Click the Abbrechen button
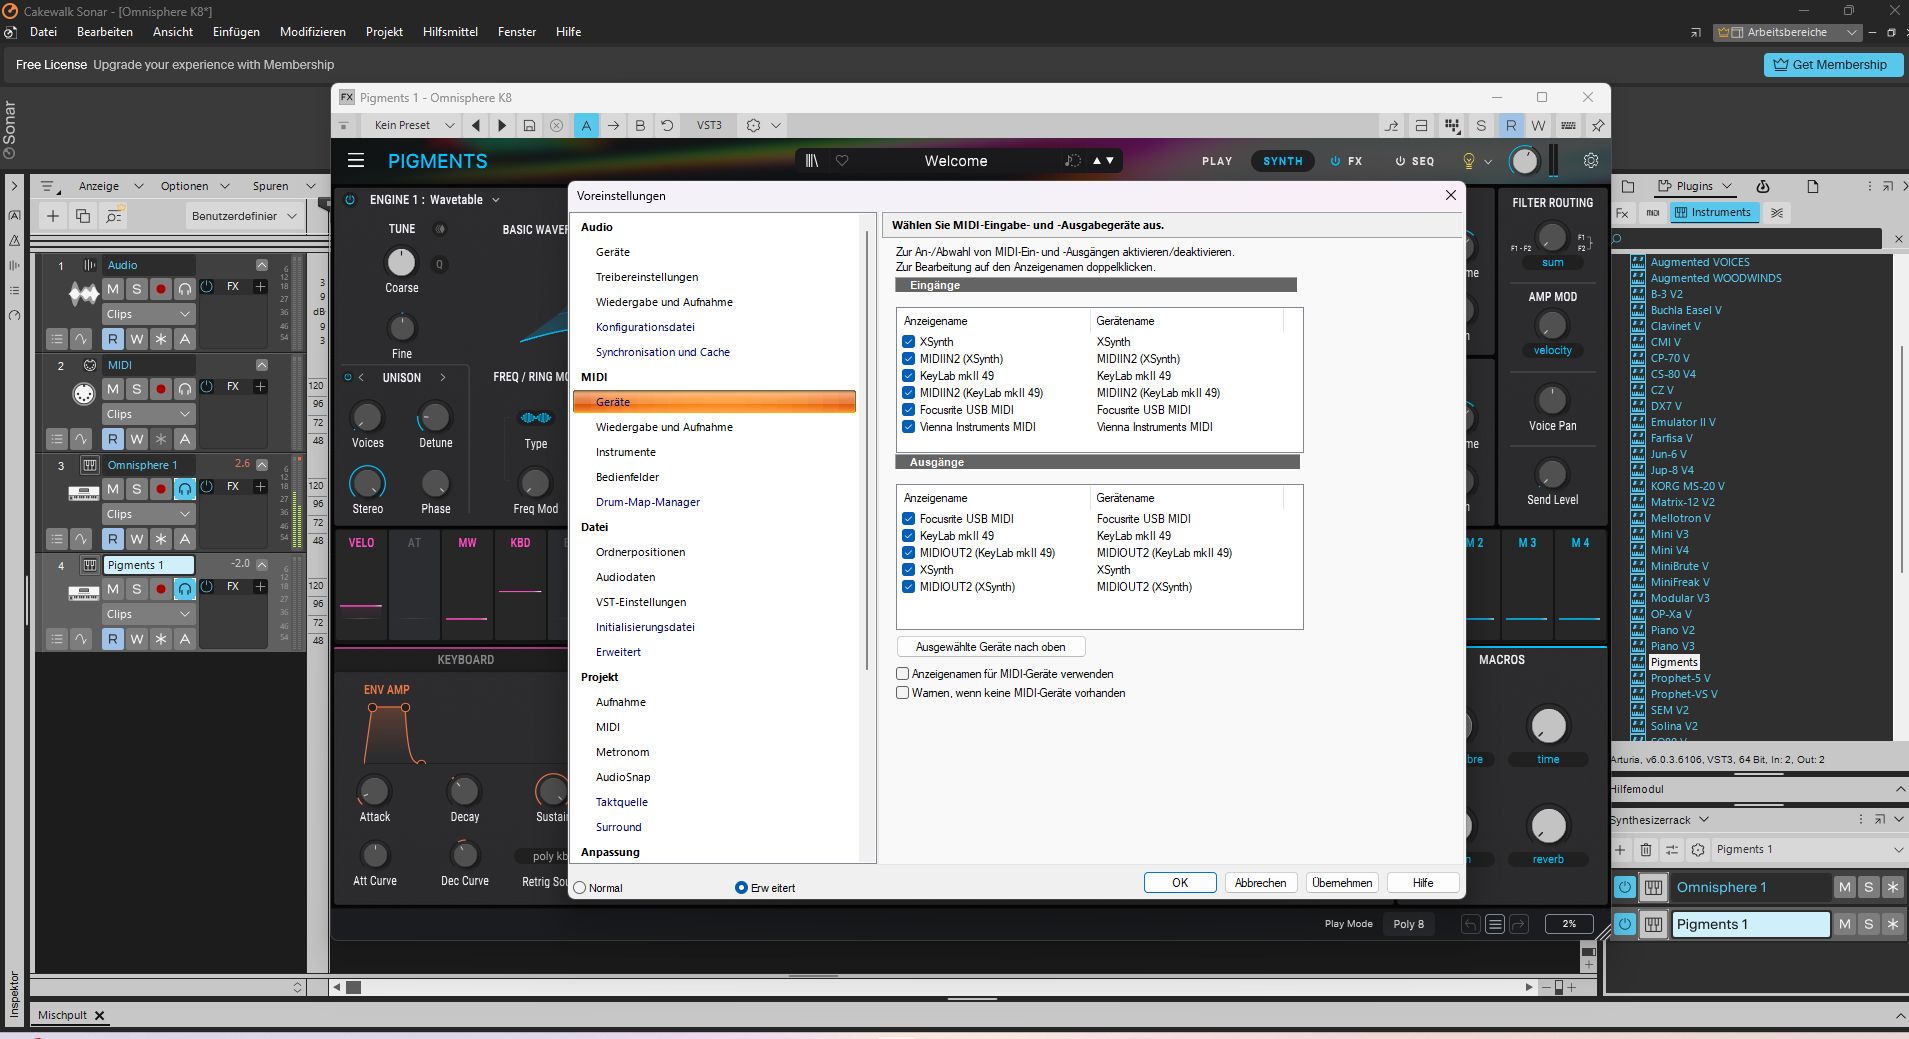The width and height of the screenshot is (1909, 1039). coord(1260,883)
